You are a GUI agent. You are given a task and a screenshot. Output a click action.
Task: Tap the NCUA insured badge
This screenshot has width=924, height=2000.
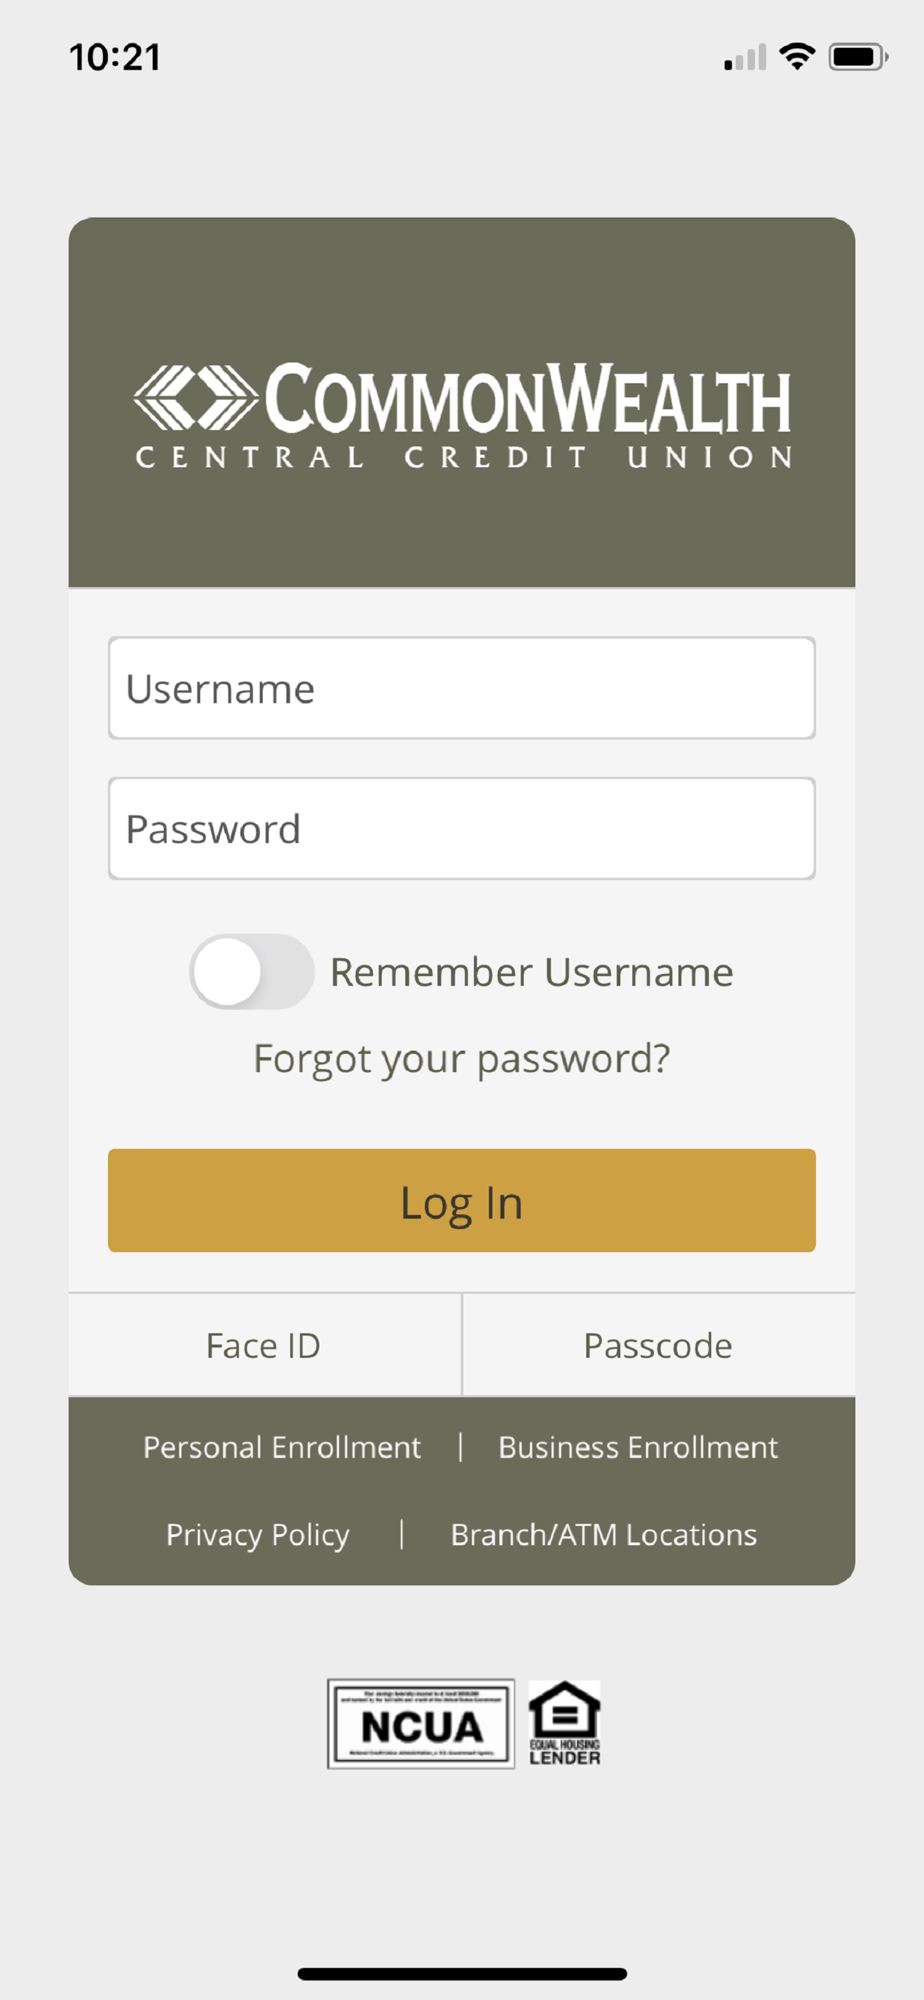[x=421, y=1724]
